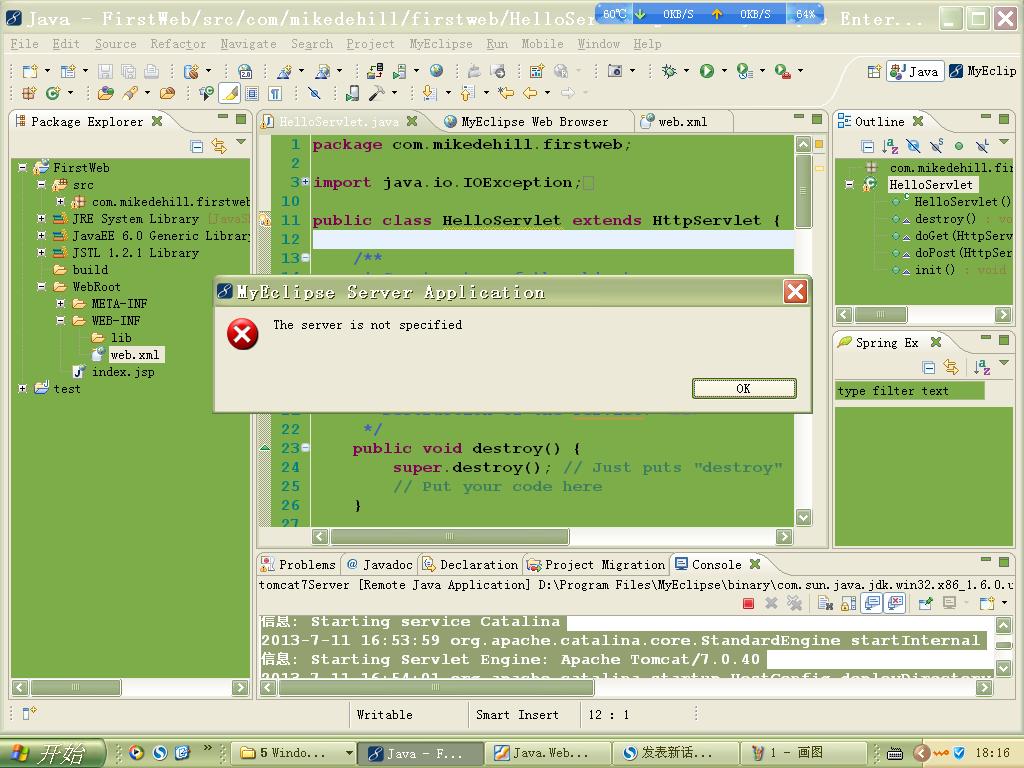
Task: Click the Scroll Lock icon in Console
Action: click(848, 603)
